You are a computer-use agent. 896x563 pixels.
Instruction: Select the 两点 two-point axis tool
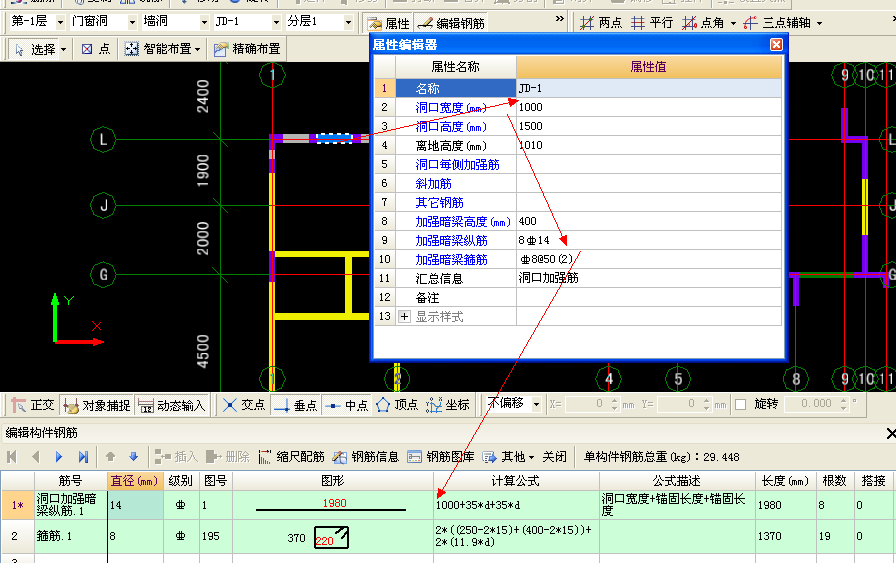601,23
